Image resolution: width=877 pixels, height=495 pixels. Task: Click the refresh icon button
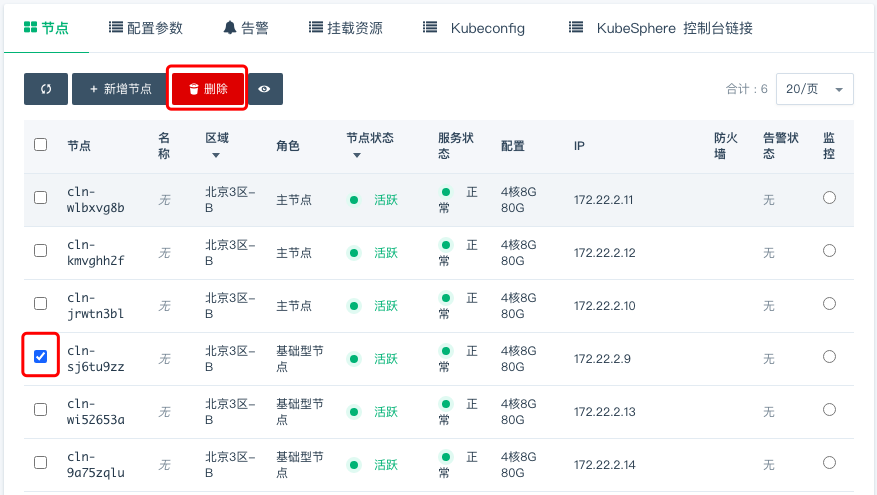click(x=46, y=89)
